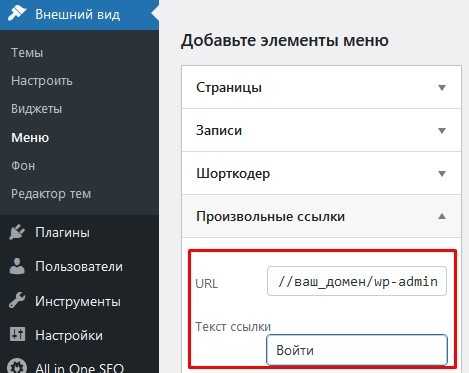Open the Настройки menu label

coord(69,335)
